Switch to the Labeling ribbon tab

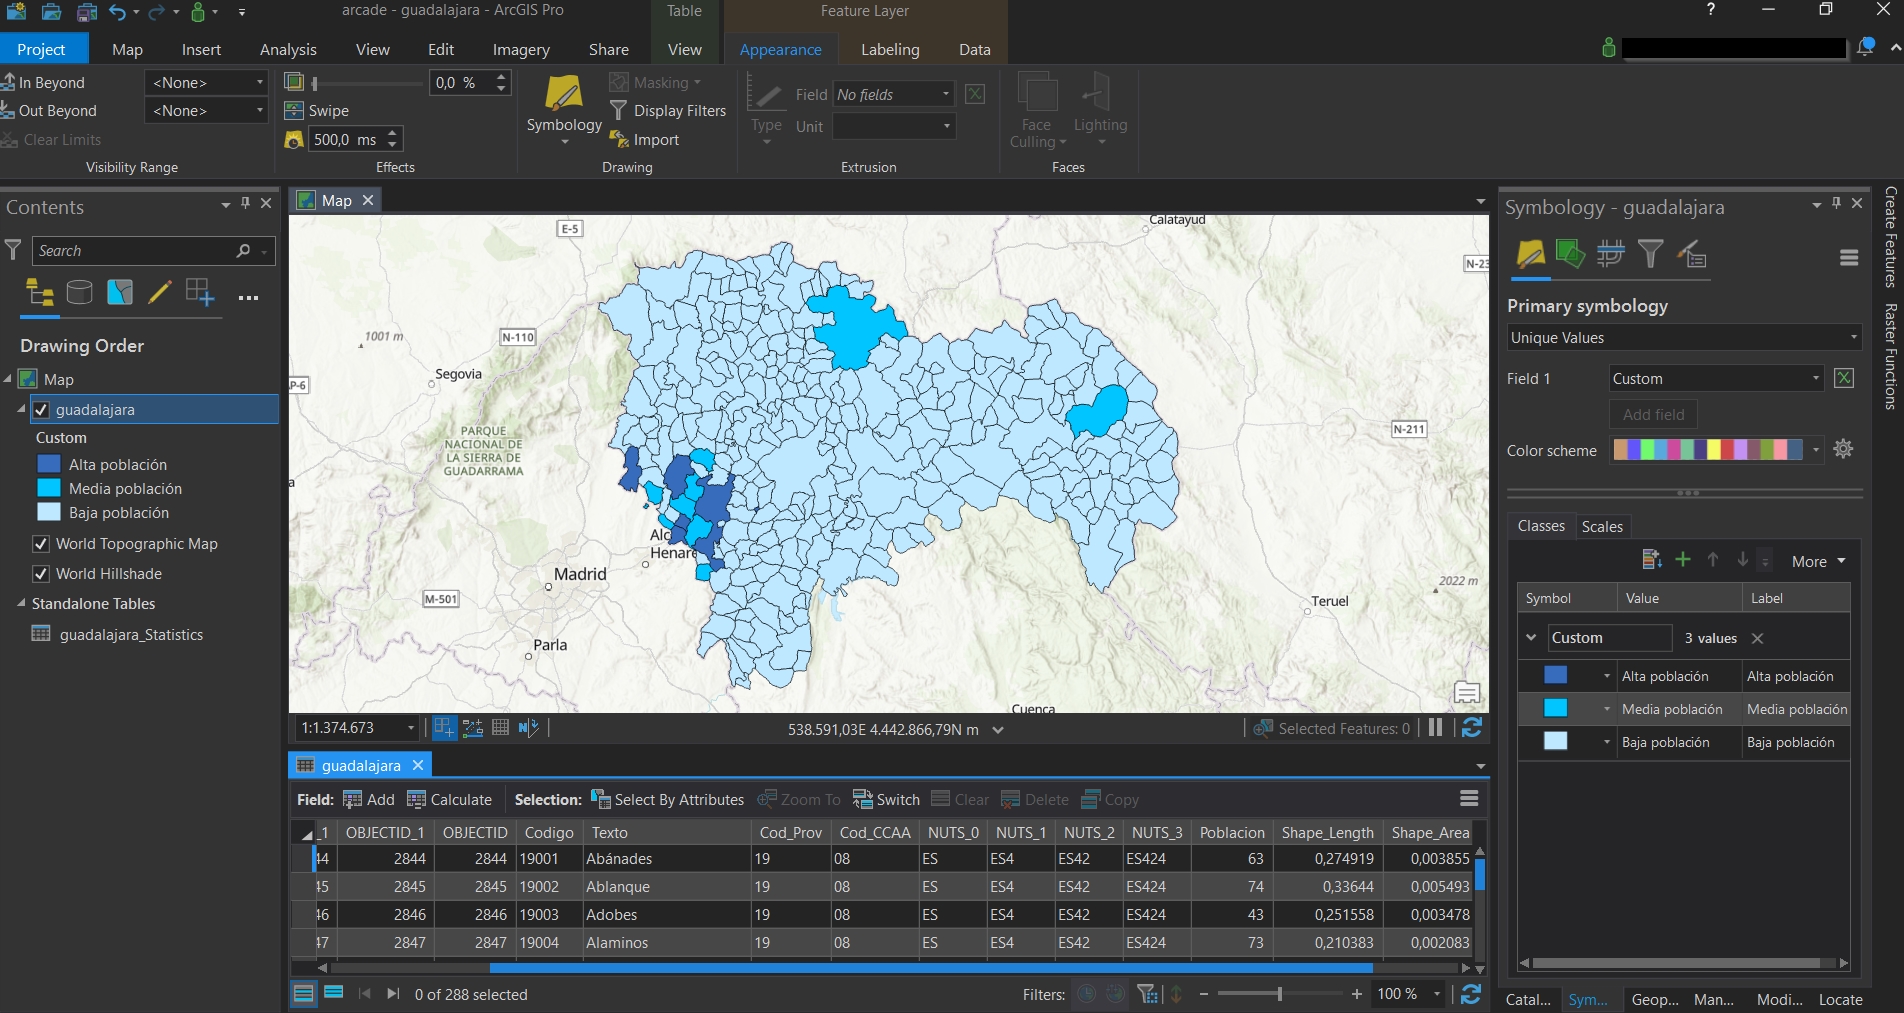[889, 48]
